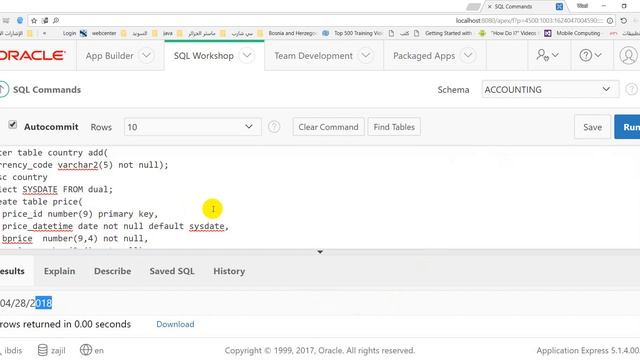Open the Top 500 Training Videos bookmark
The image size is (640, 360).
352,33
